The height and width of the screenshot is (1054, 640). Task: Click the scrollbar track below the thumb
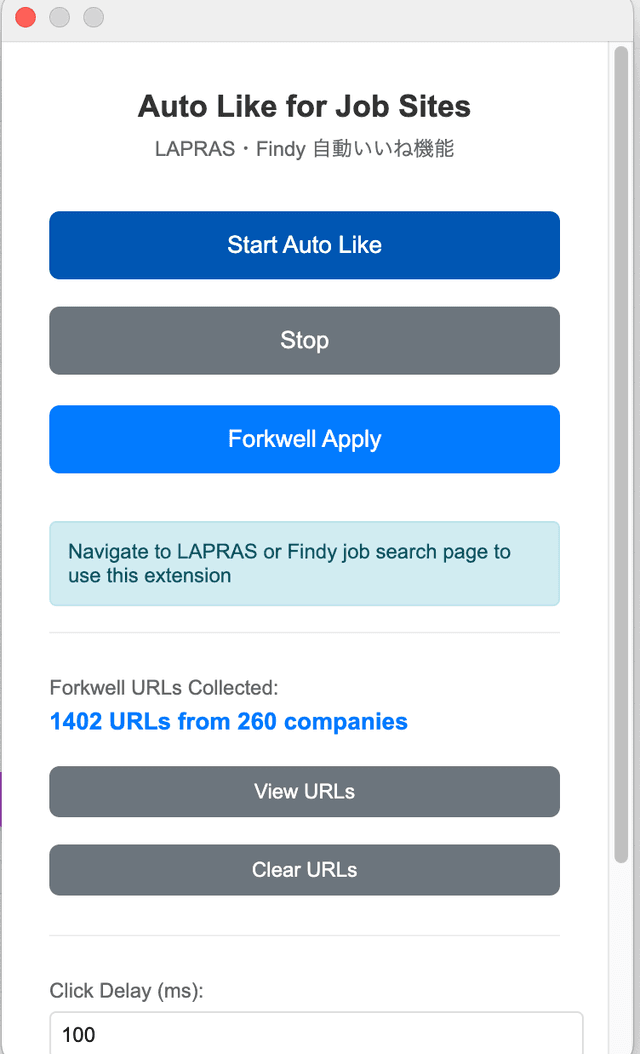tap(621, 960)
